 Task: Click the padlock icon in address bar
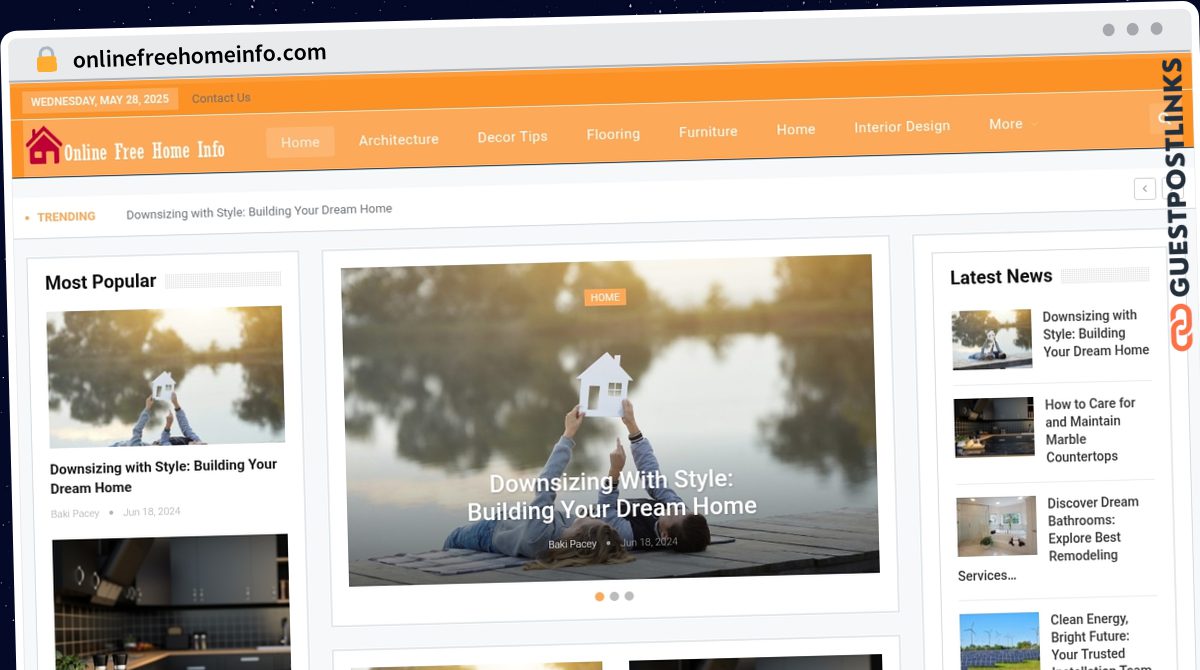(x=46, y=59)
